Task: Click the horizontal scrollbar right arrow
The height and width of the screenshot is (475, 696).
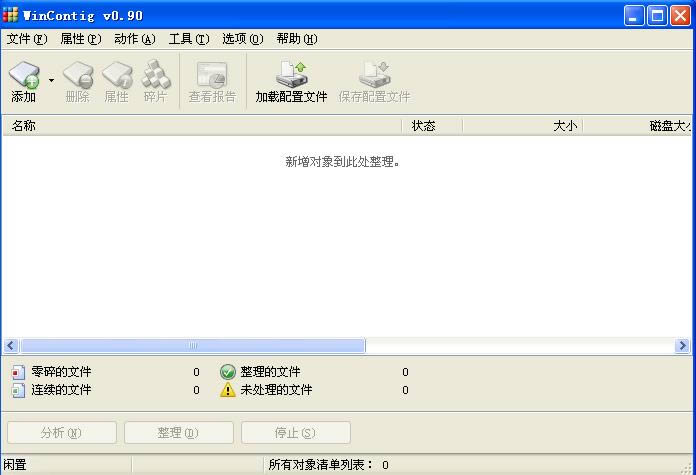Action: coord(683,346)
